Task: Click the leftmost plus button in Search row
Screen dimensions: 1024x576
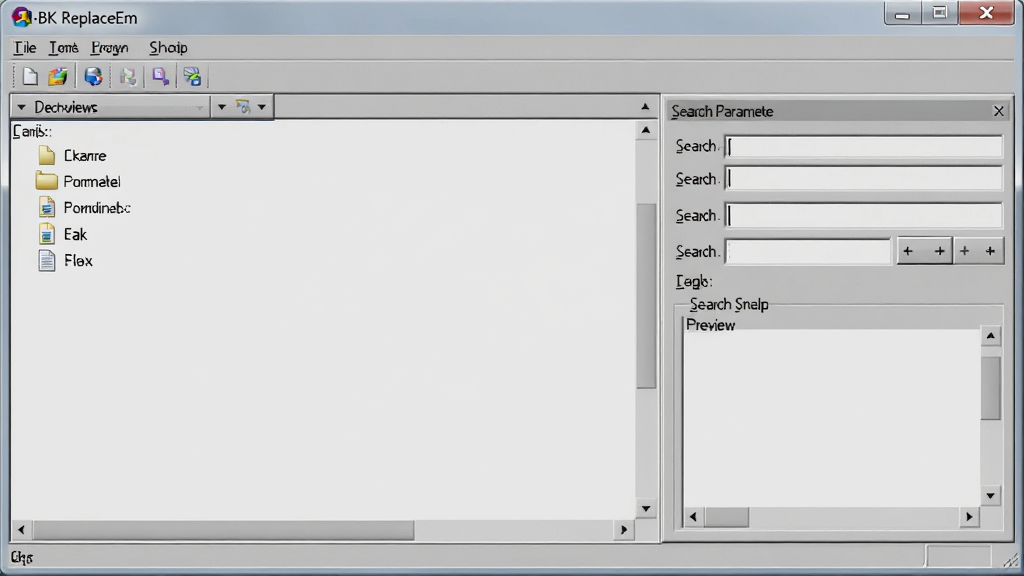Action: pos(908,251)
